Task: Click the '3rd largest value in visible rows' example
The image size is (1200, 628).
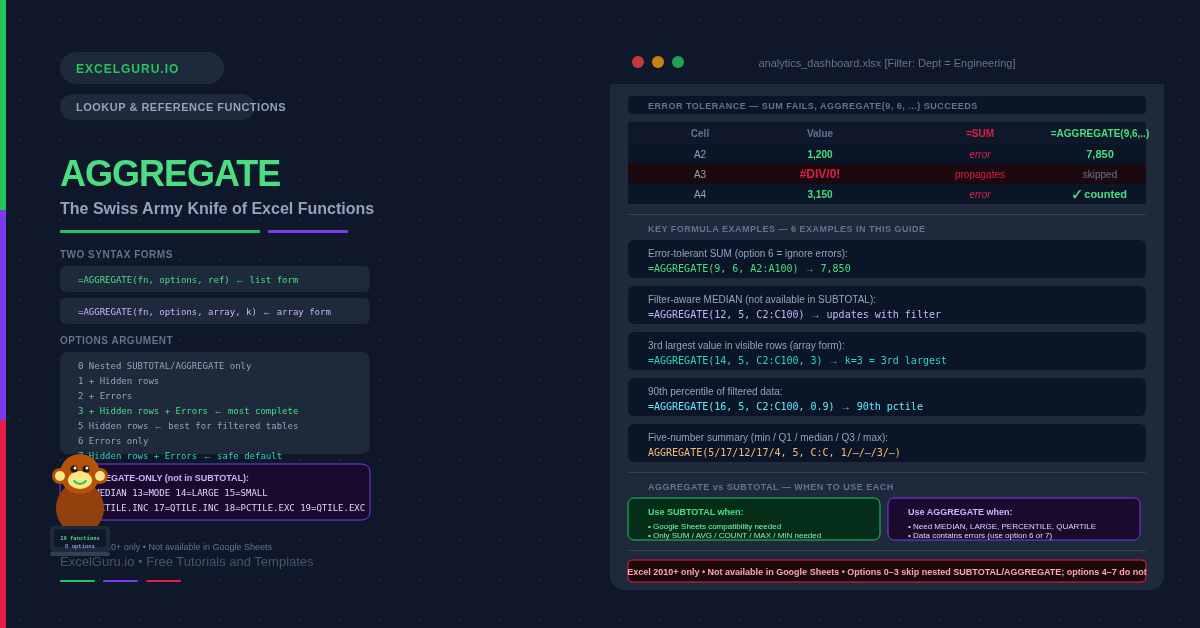Action: point(887,351)
